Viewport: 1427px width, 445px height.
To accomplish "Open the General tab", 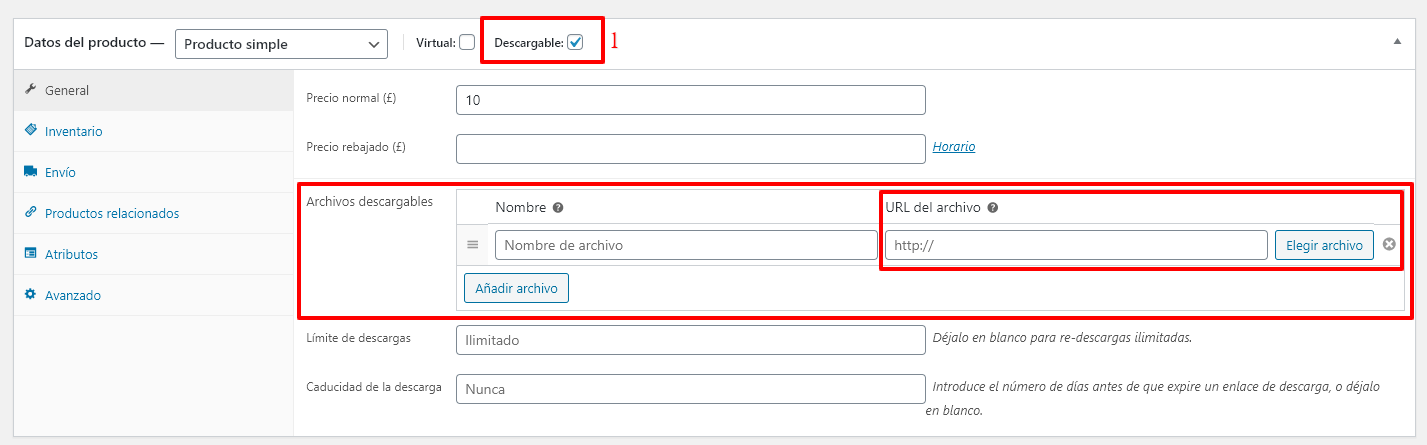I will (153, 90).
